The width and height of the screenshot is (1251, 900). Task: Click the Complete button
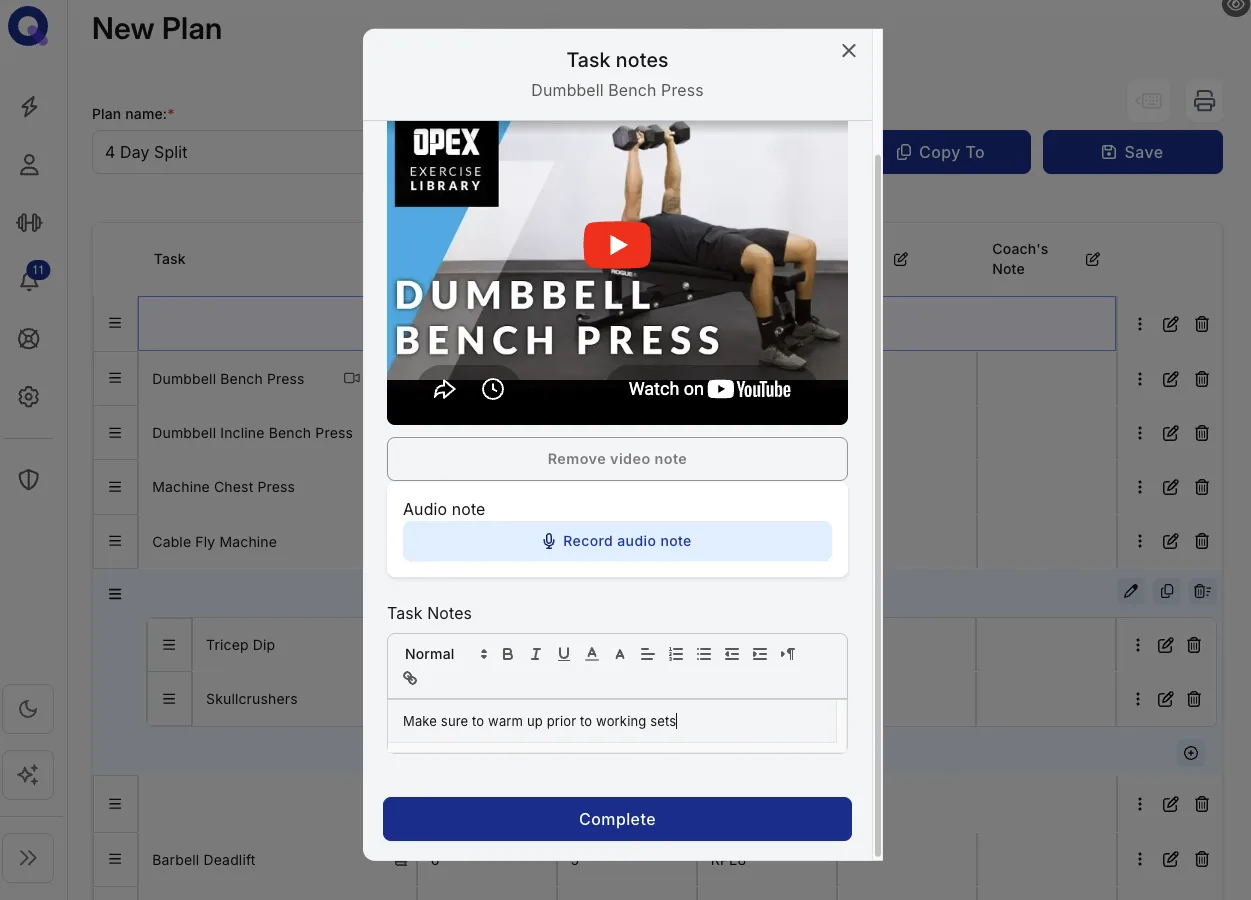coord(617,819)
